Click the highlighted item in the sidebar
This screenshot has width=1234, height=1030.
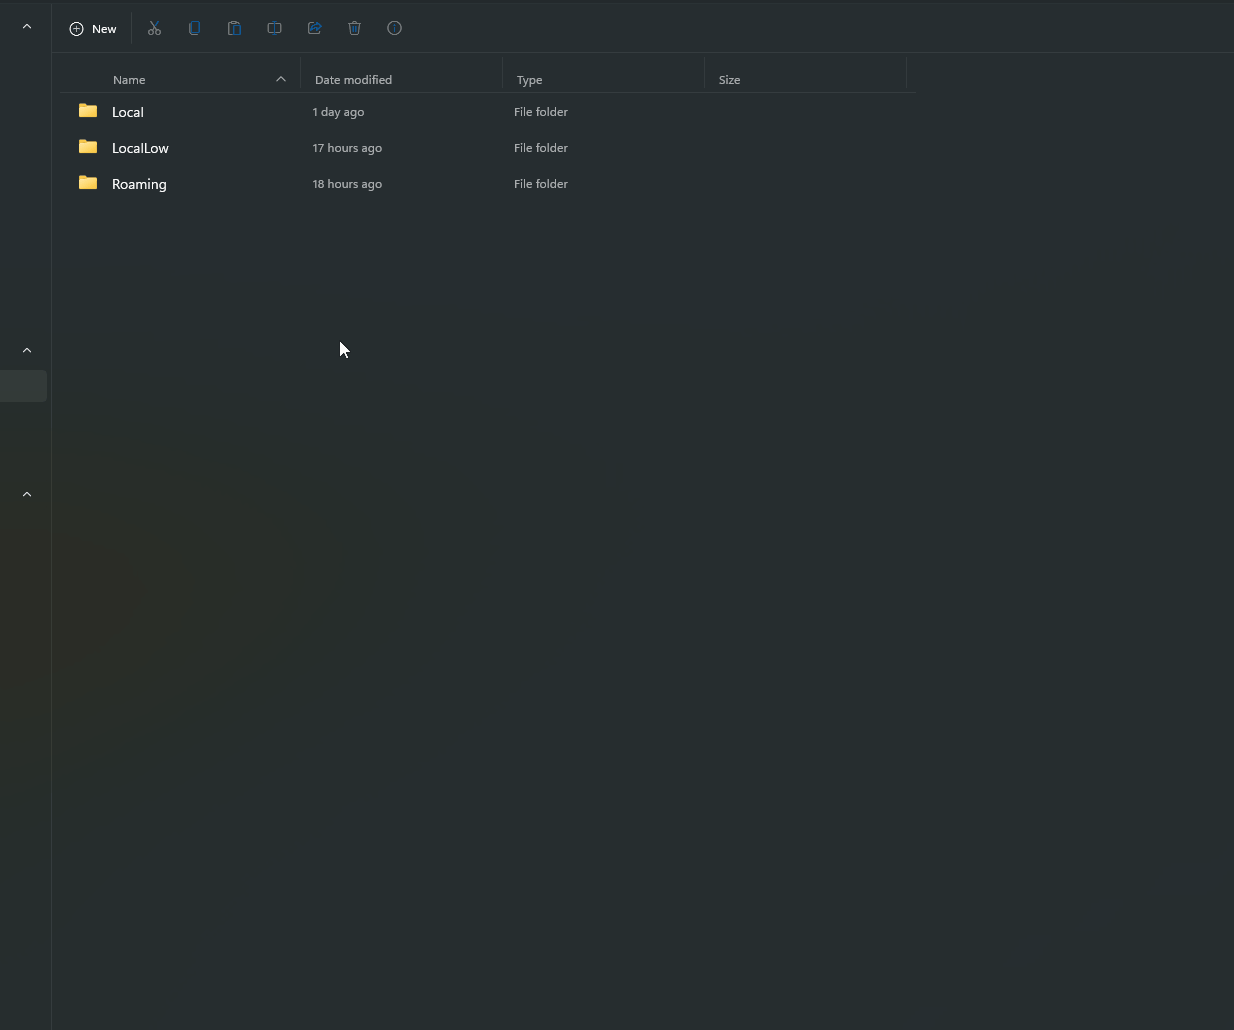click(x=23, y=386)
